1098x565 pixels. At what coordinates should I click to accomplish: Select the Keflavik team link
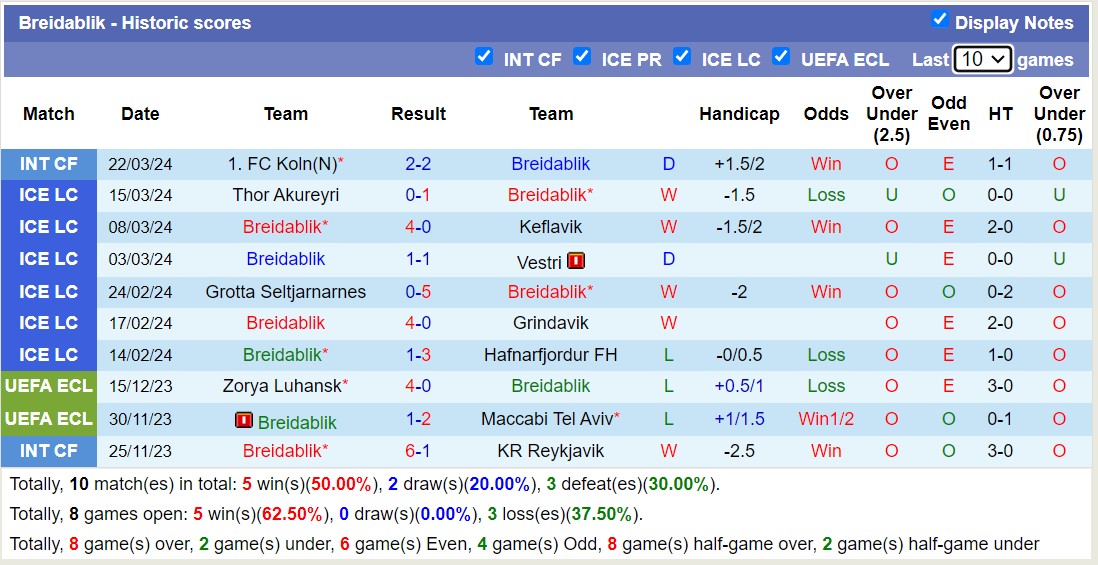coord(550,227)
